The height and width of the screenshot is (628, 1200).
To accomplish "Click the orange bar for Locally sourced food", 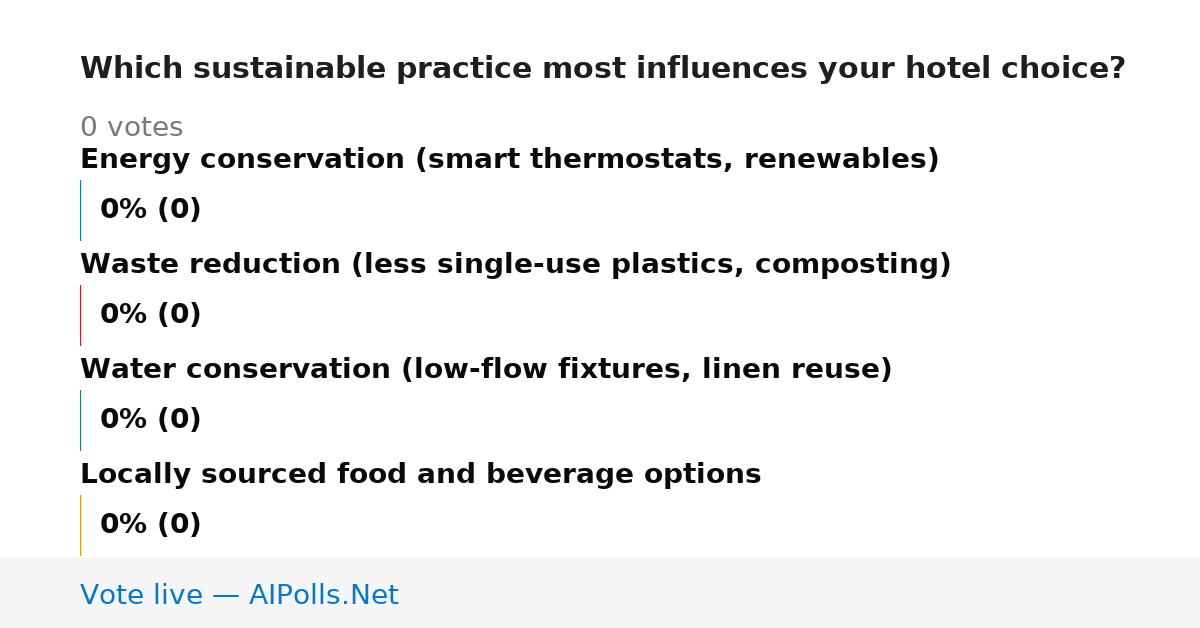I will point(80,525).
